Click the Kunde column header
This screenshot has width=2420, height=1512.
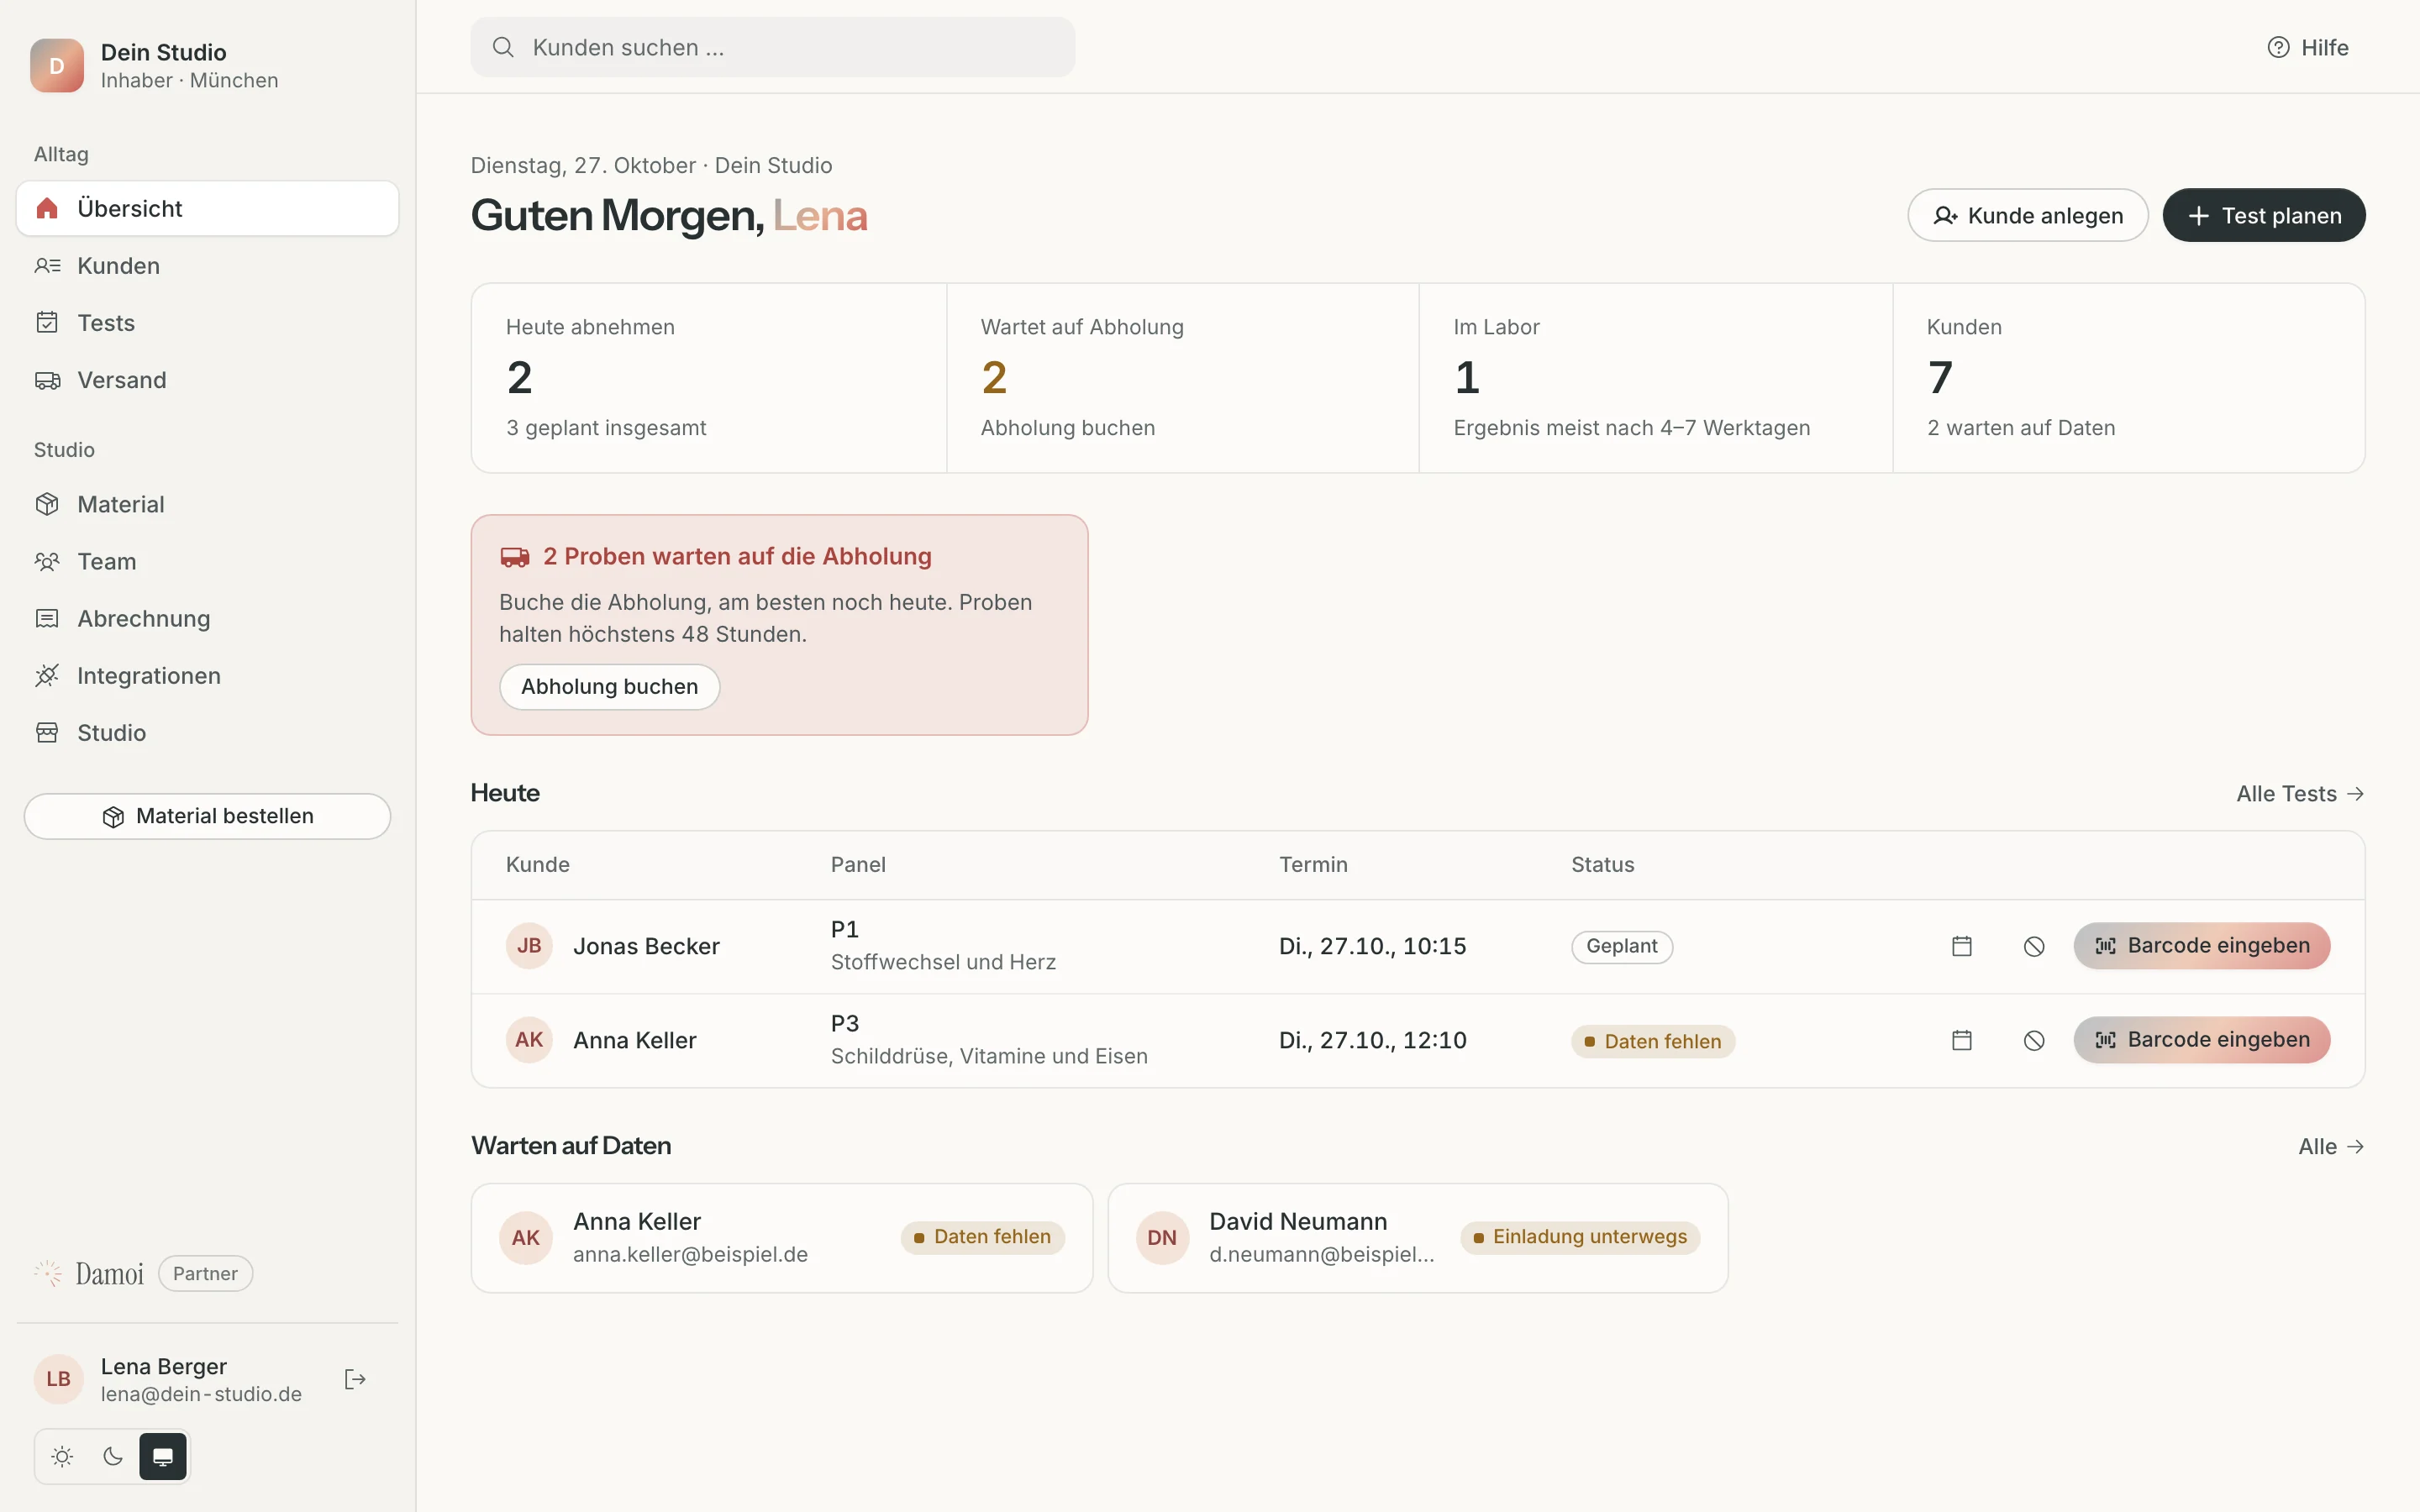point(538,864)
